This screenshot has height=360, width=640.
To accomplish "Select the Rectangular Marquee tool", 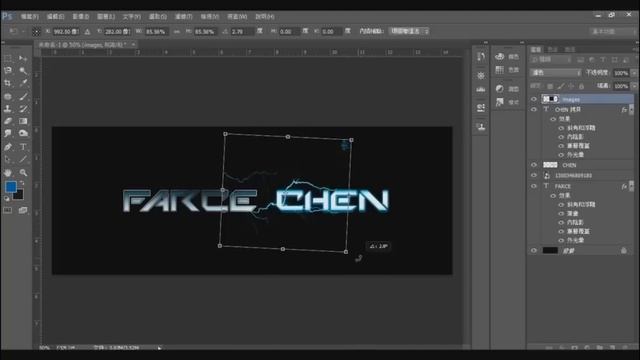I will [8, 59].
